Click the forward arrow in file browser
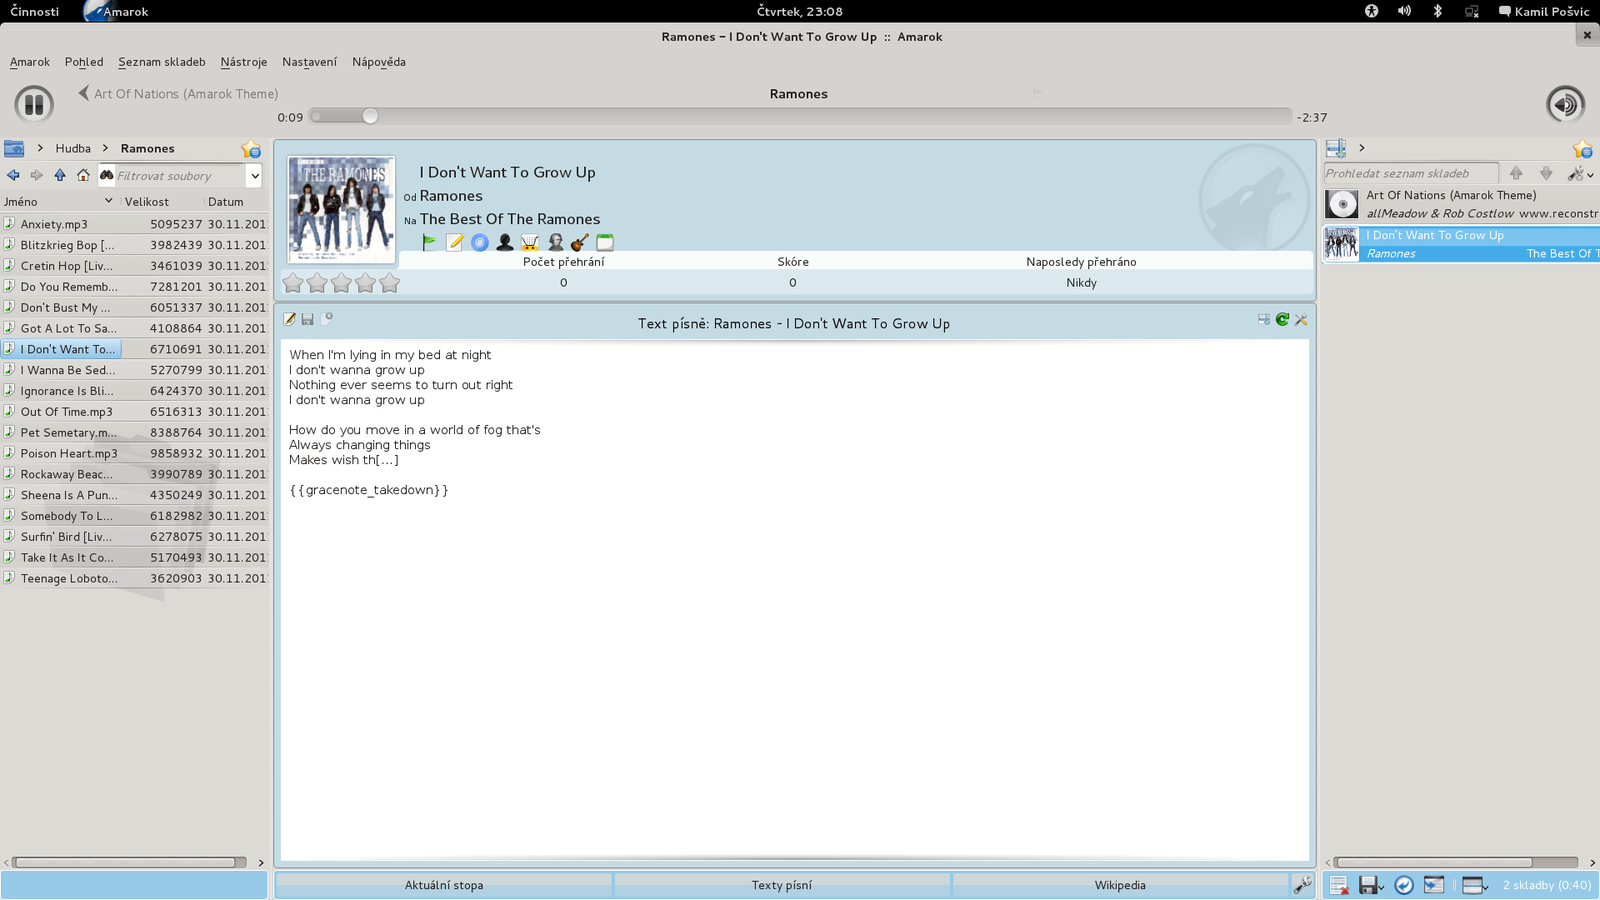Viewport: 1600px width, 900px height. [x=36, y=175]
